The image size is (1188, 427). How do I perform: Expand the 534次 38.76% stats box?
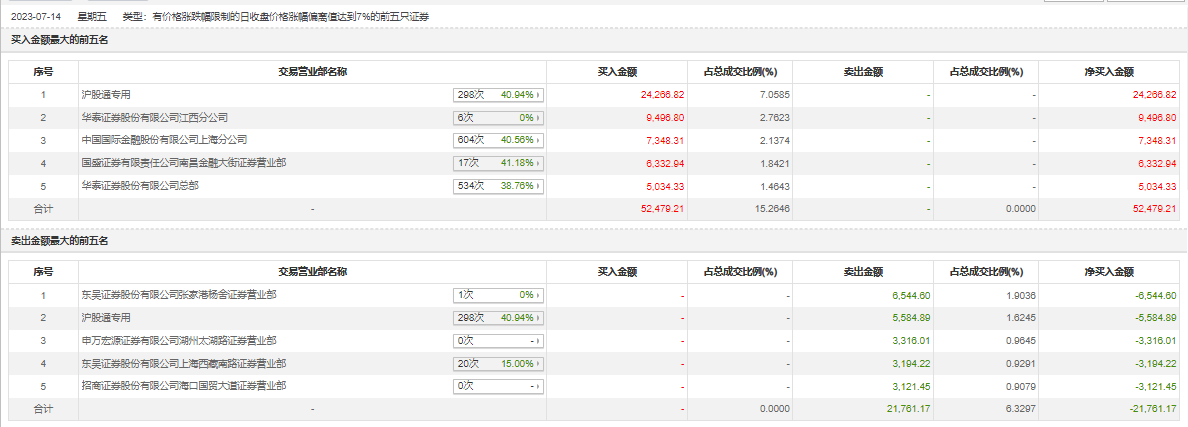point(499,186)
